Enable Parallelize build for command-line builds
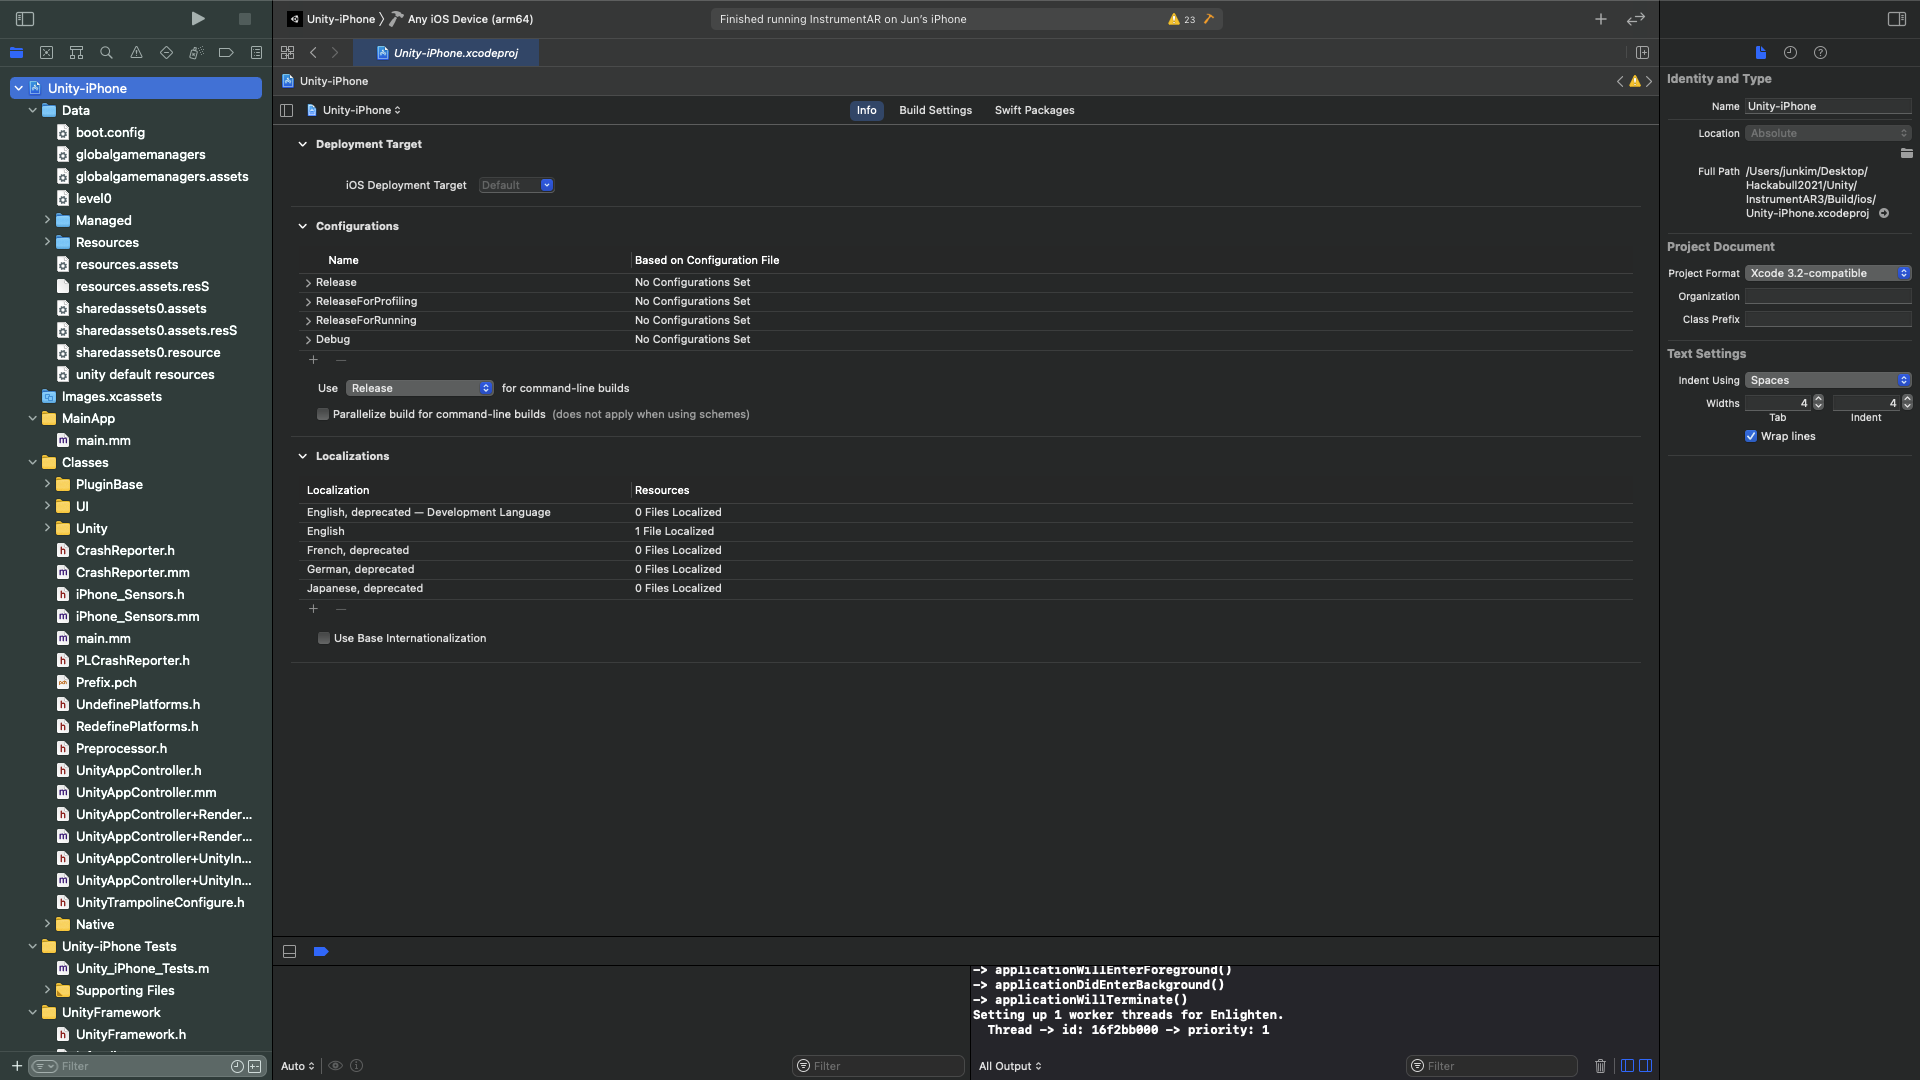Viewport: 1920px width, 1080px height. (x=323, y=414)
